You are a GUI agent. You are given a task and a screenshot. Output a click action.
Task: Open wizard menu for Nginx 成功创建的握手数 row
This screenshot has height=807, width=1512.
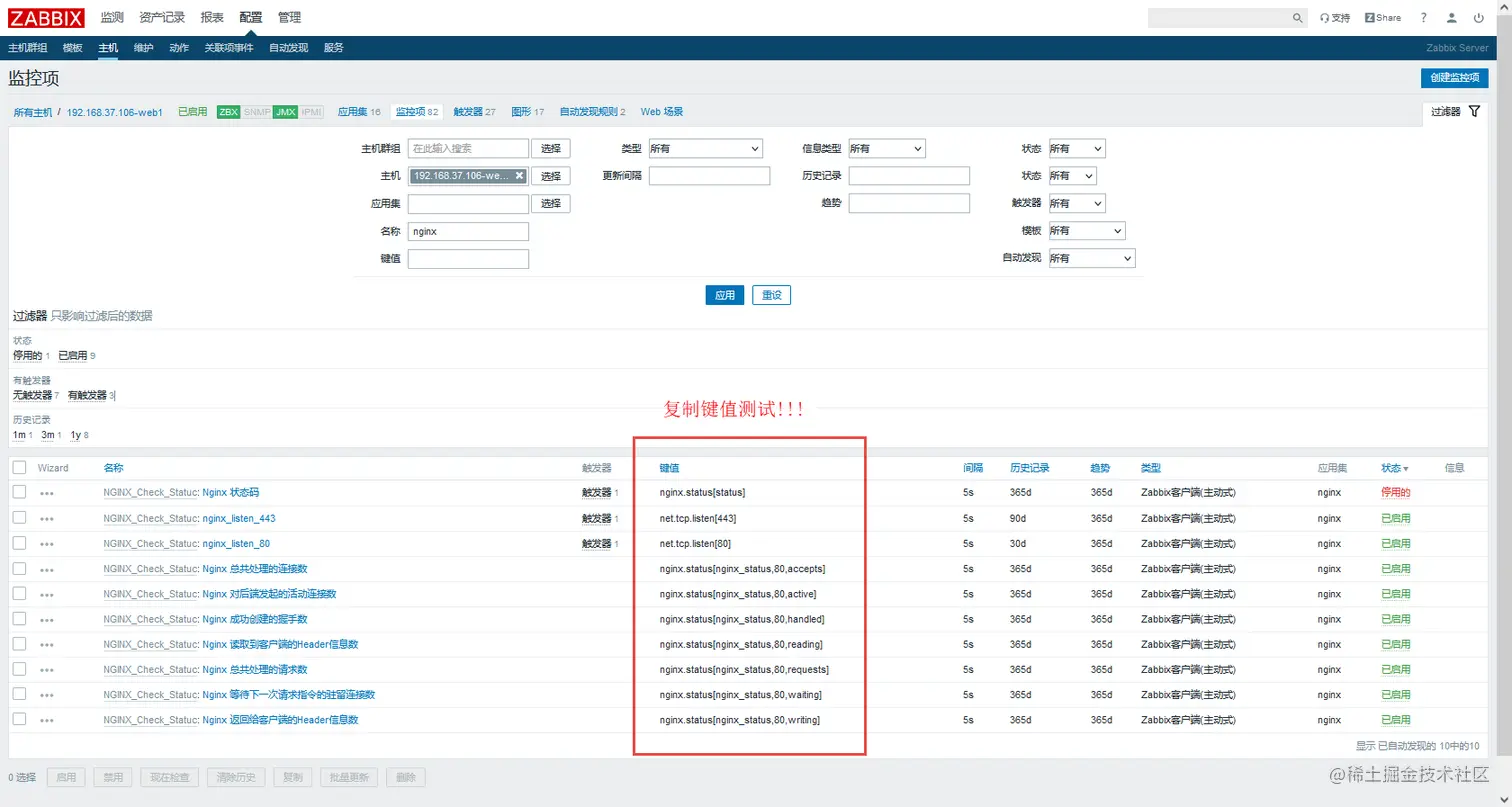click(x=47, y=619)
